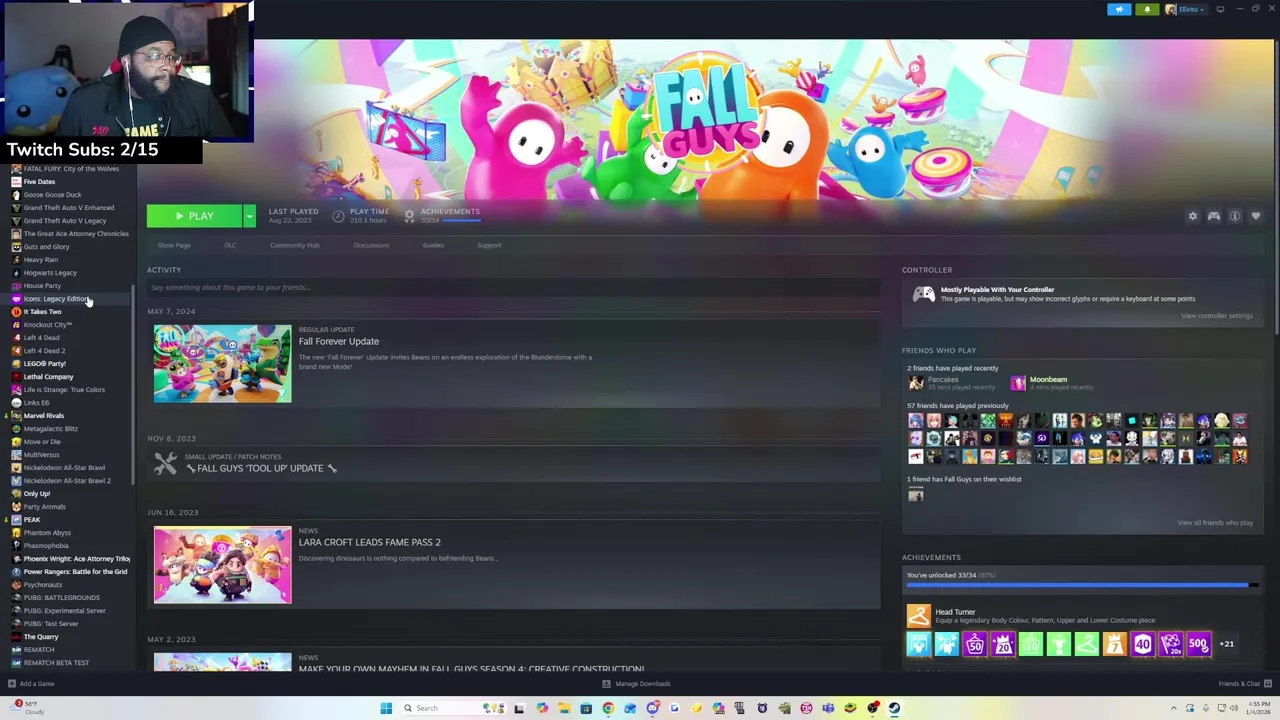Click the wishlist friend's avatar
This screenshot has height=720, width=1280.
tap(915, 494)
